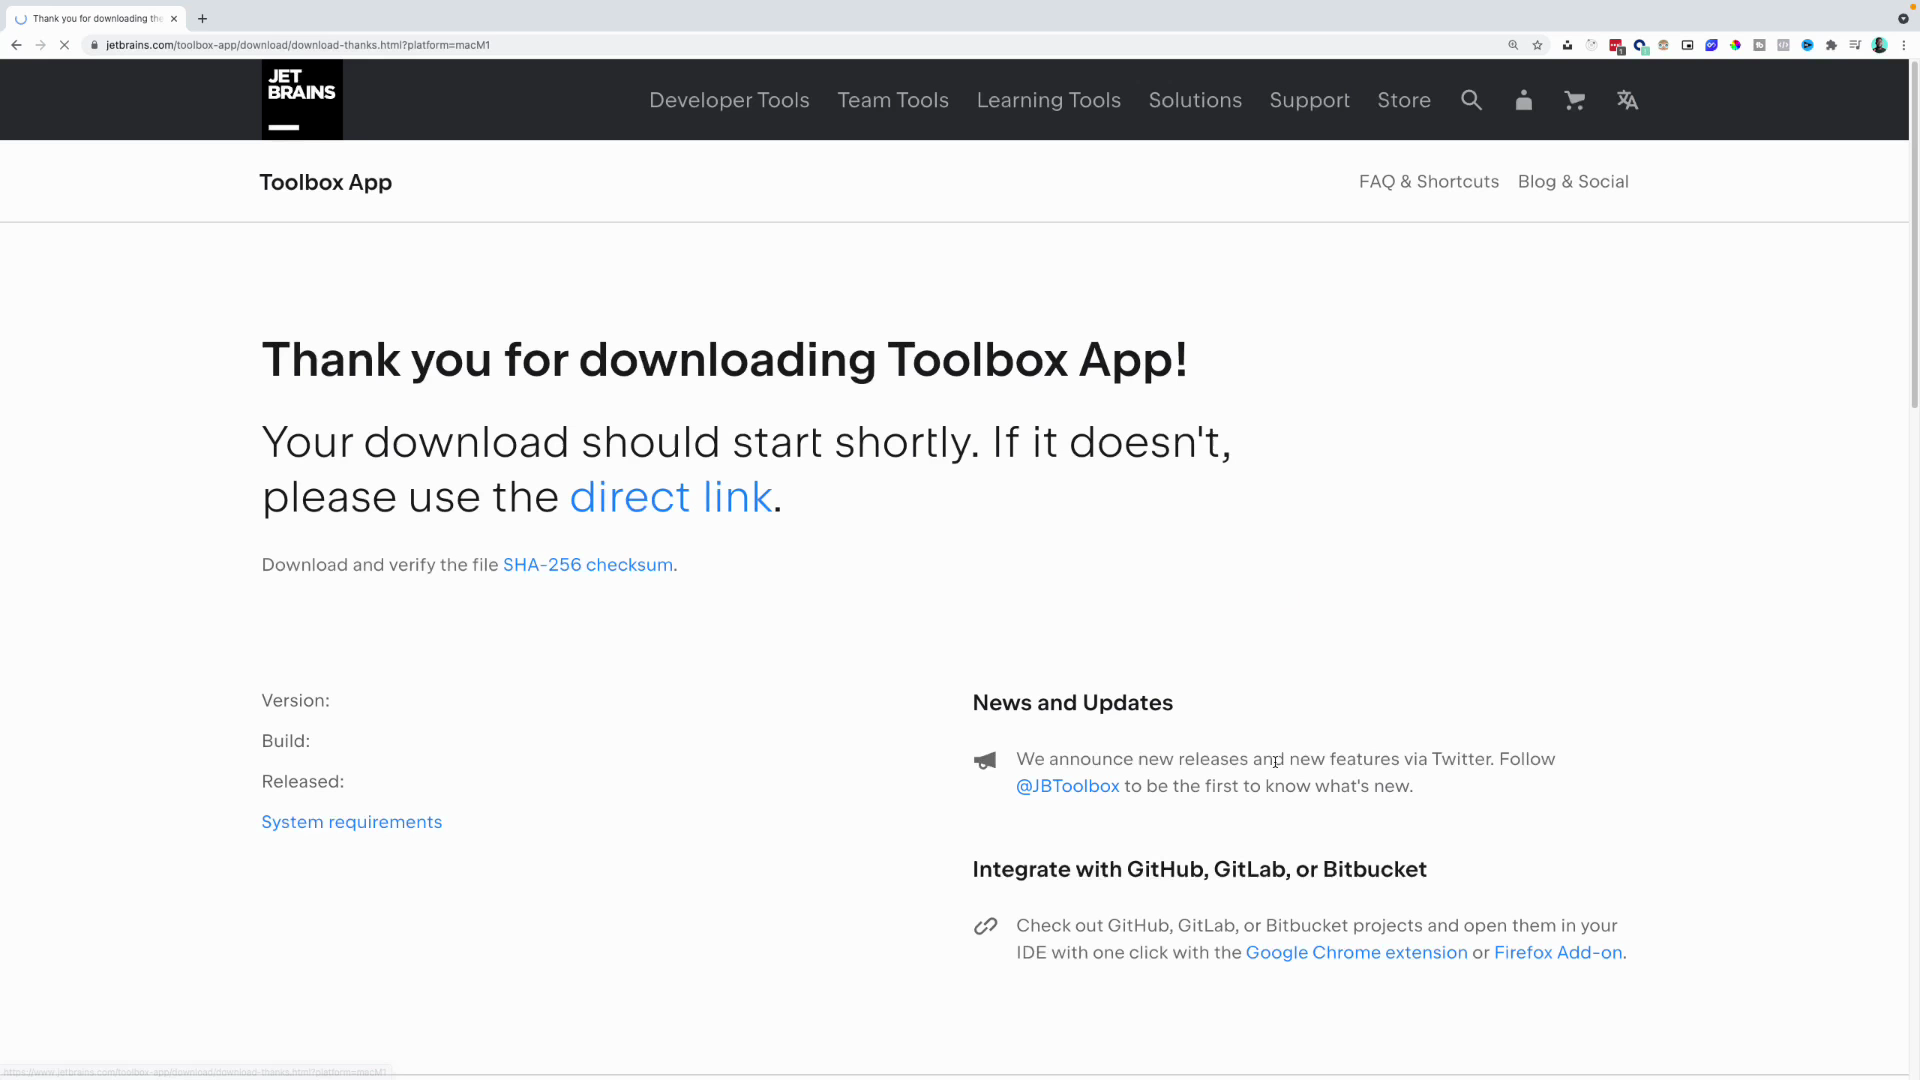This screenshot has width=1920, height=1080.
Task: Click the color wheel extension icon
Action: 1735,45
